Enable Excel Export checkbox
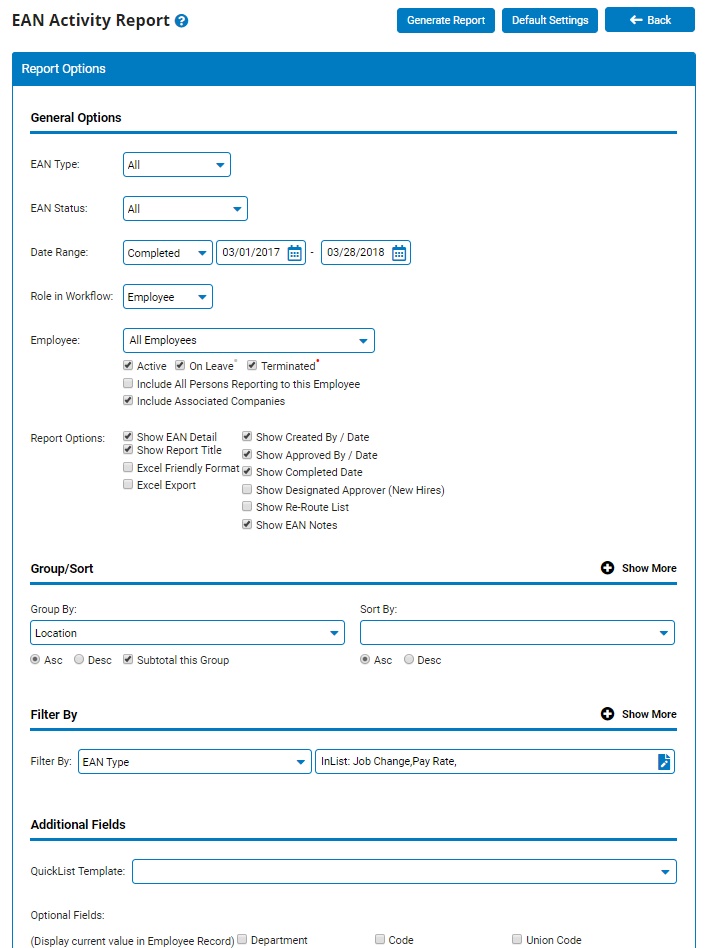 point(128,484)
